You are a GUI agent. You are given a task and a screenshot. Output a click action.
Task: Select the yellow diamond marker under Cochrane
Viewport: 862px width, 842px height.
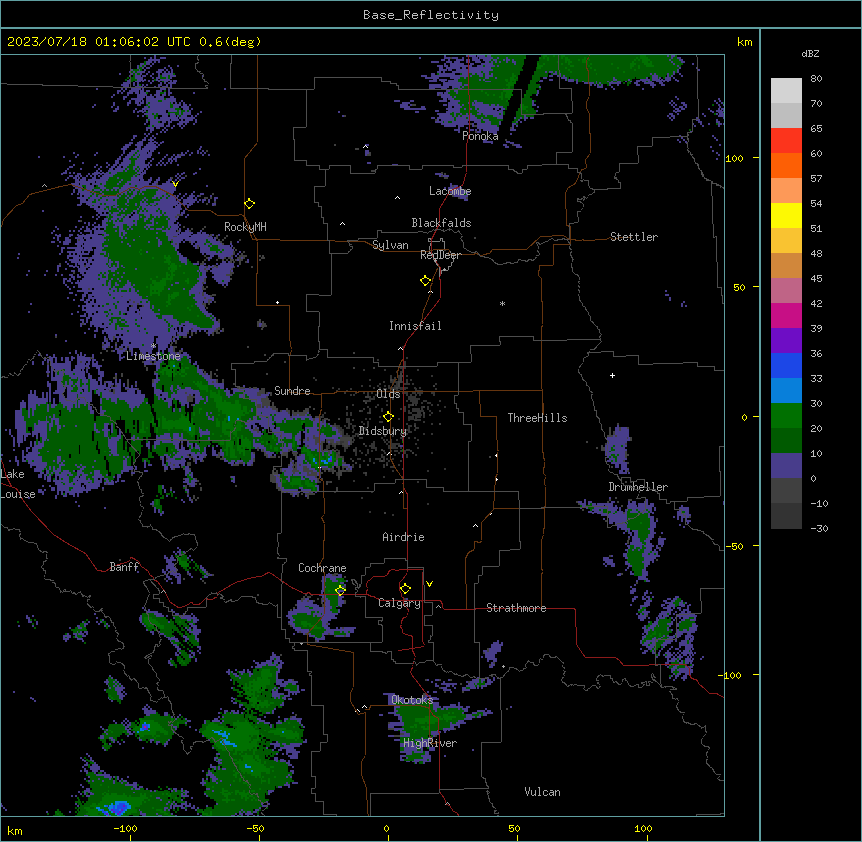[340, 590]
